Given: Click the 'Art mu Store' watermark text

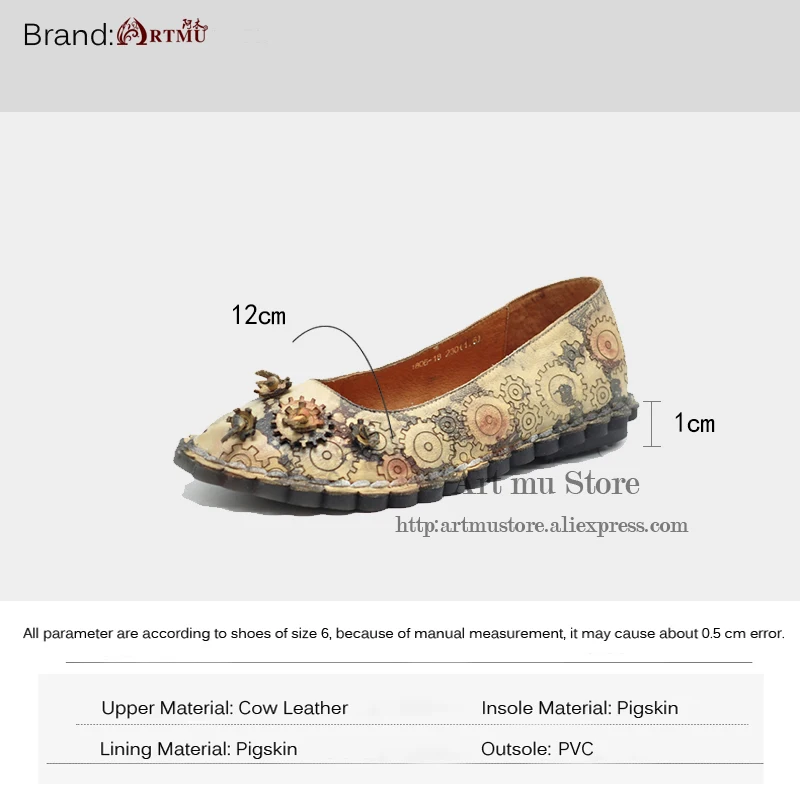Looking at the screenshot, I should (548, 482).
